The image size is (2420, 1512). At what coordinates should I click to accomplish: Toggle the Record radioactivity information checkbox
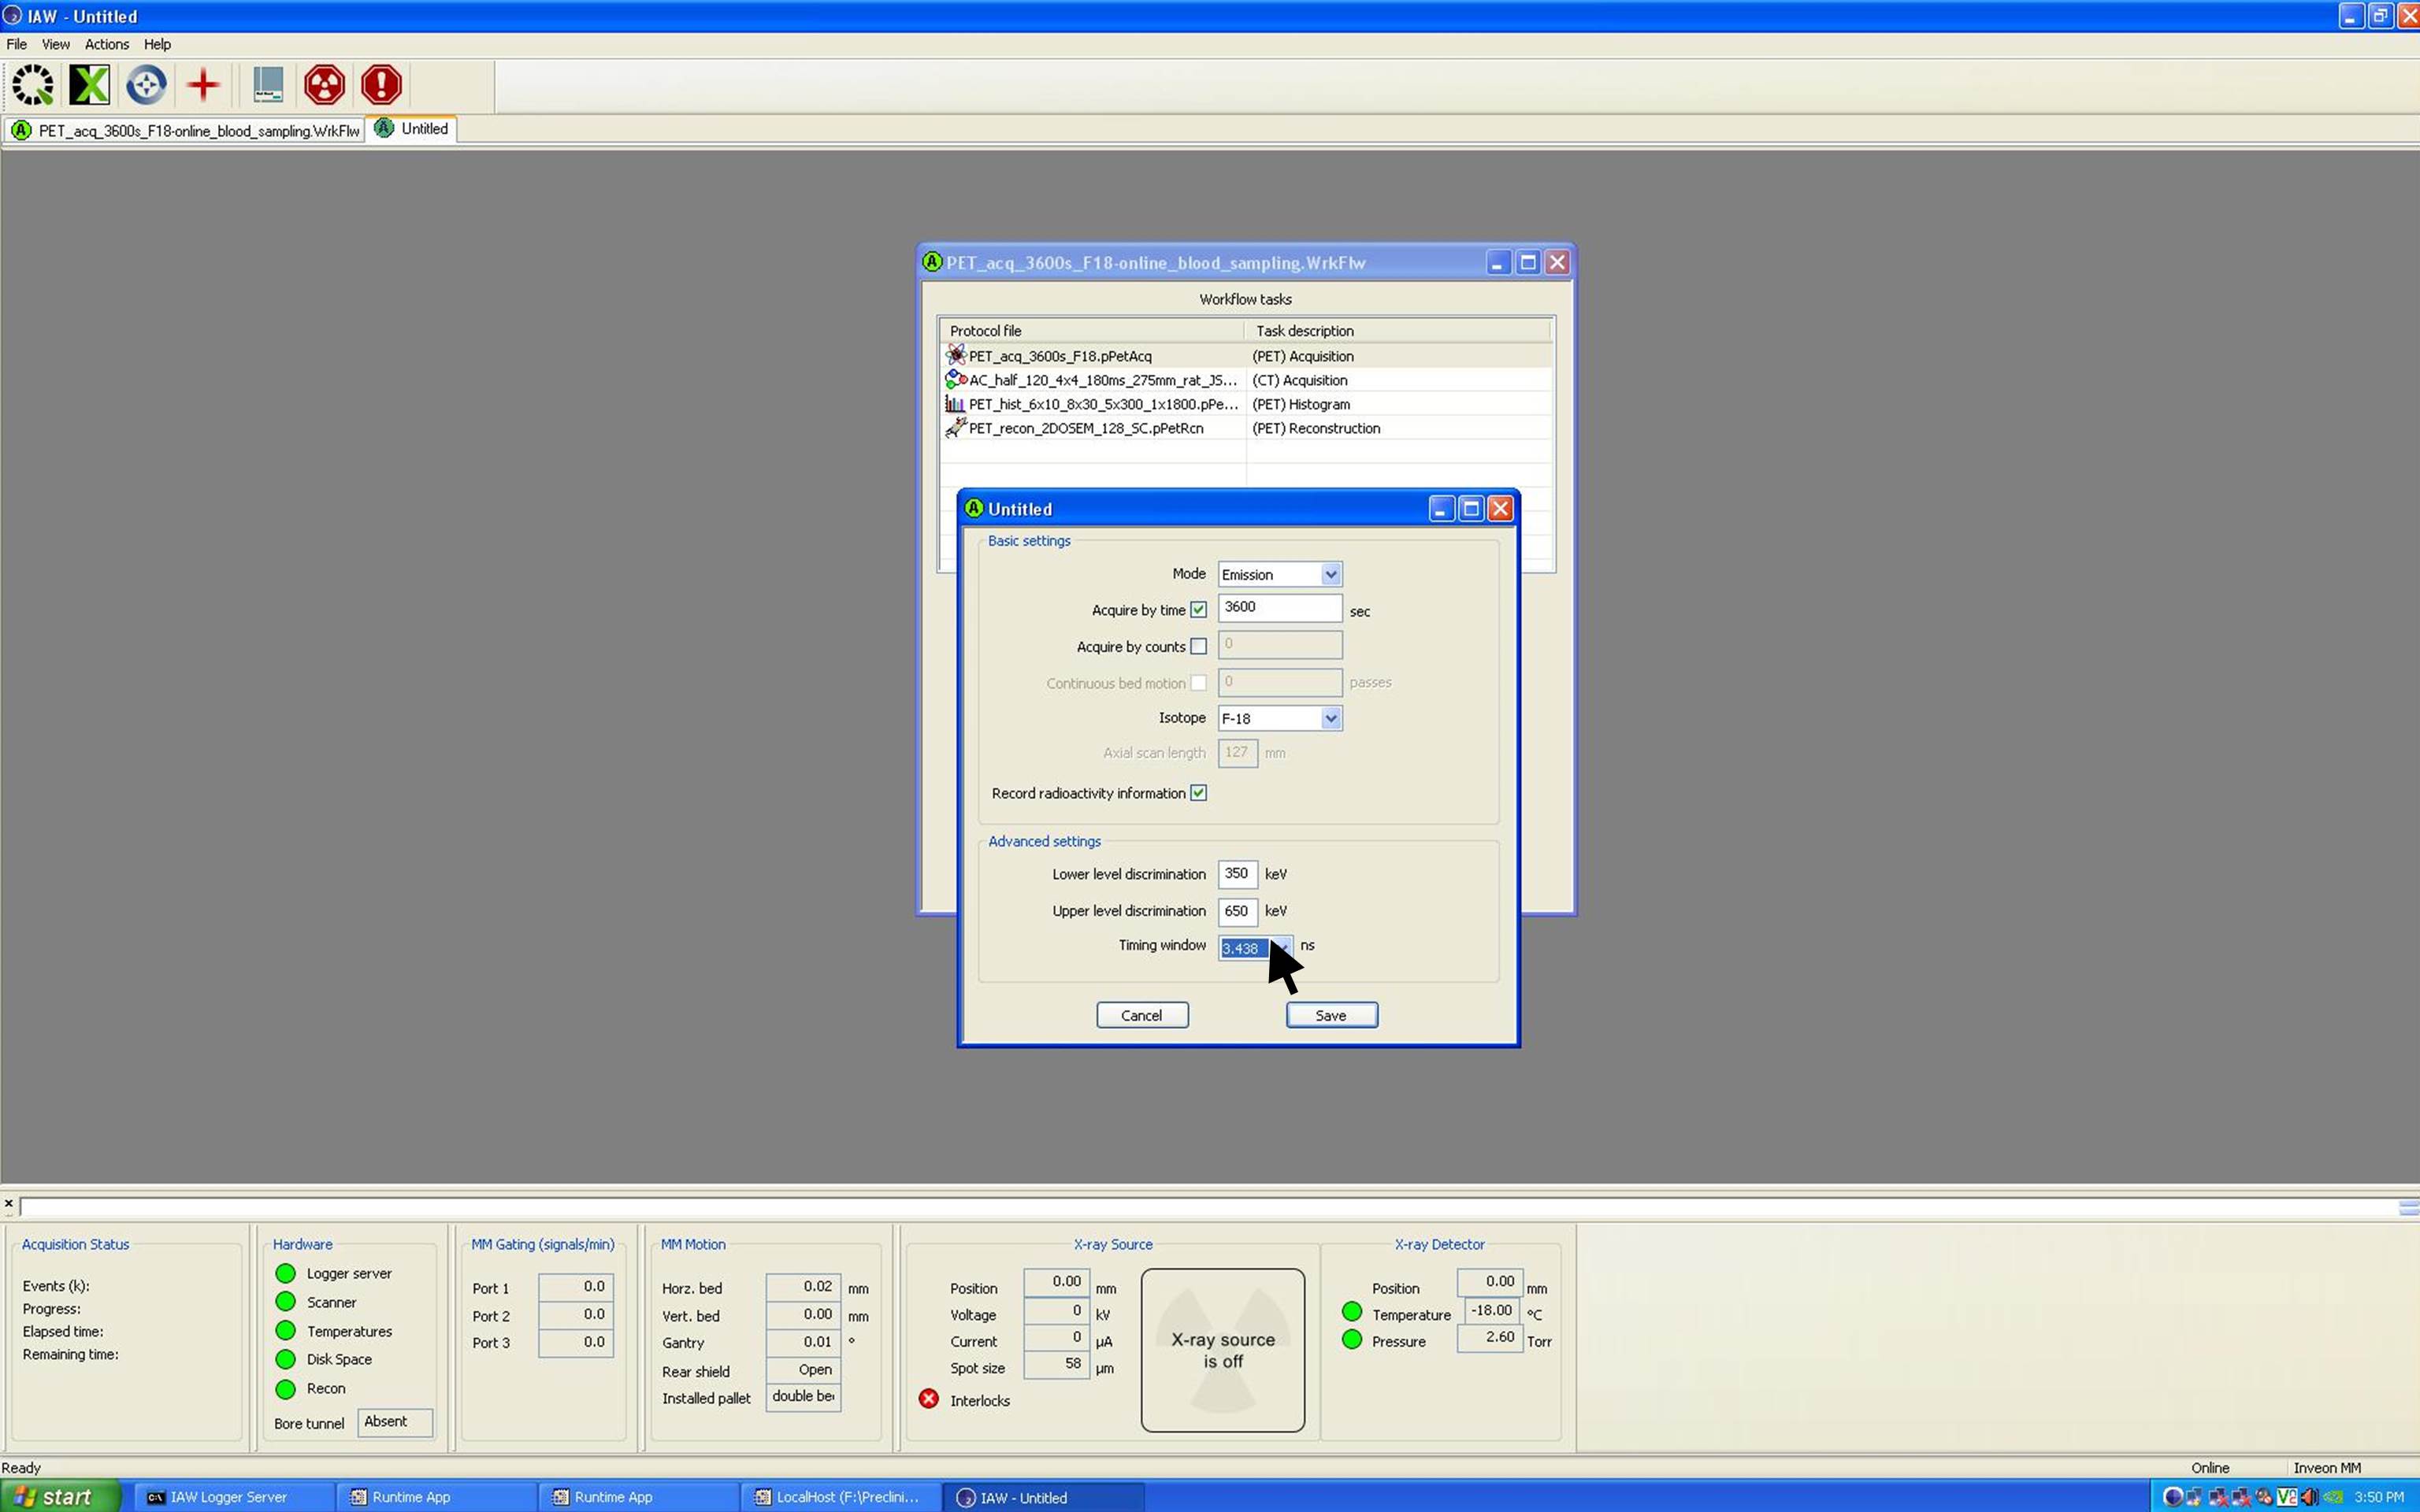(1198, 793)
